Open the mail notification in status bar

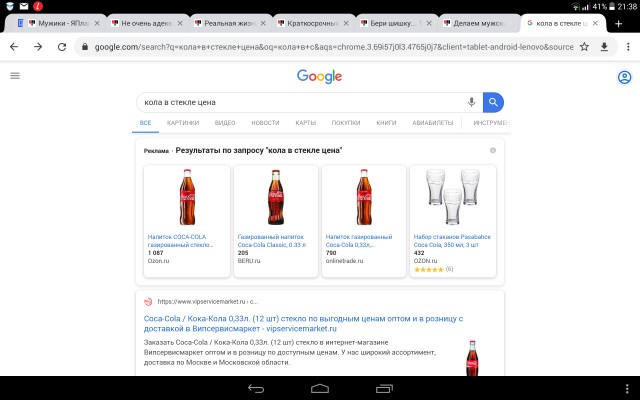24,6
